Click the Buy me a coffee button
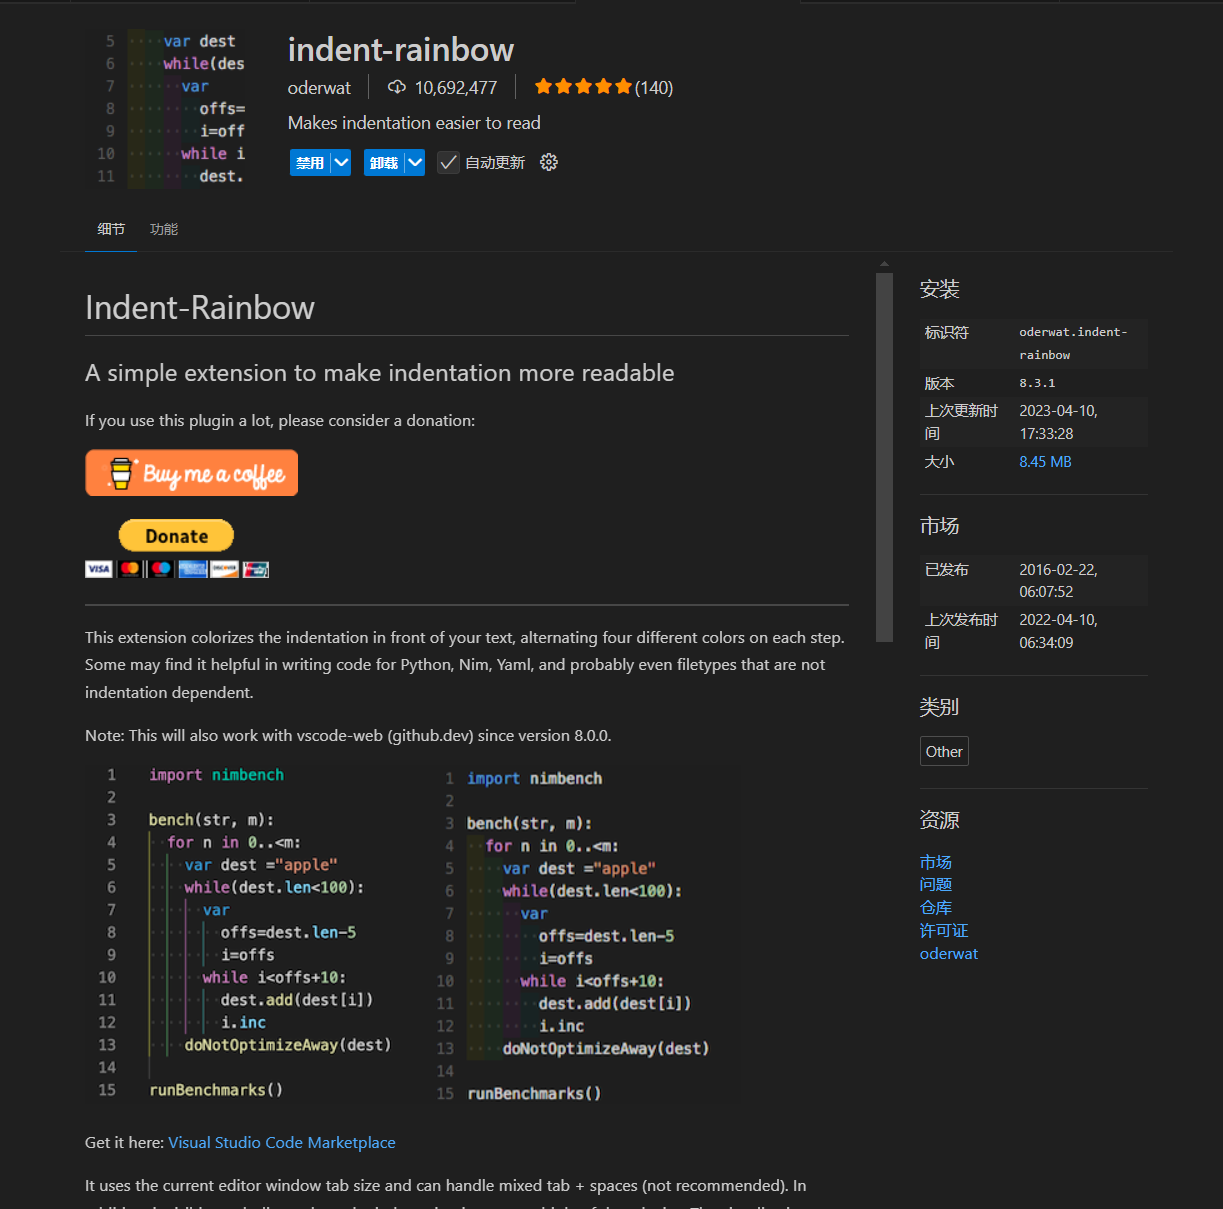This screenshot has width=1223, height=1209. point(192,473)
